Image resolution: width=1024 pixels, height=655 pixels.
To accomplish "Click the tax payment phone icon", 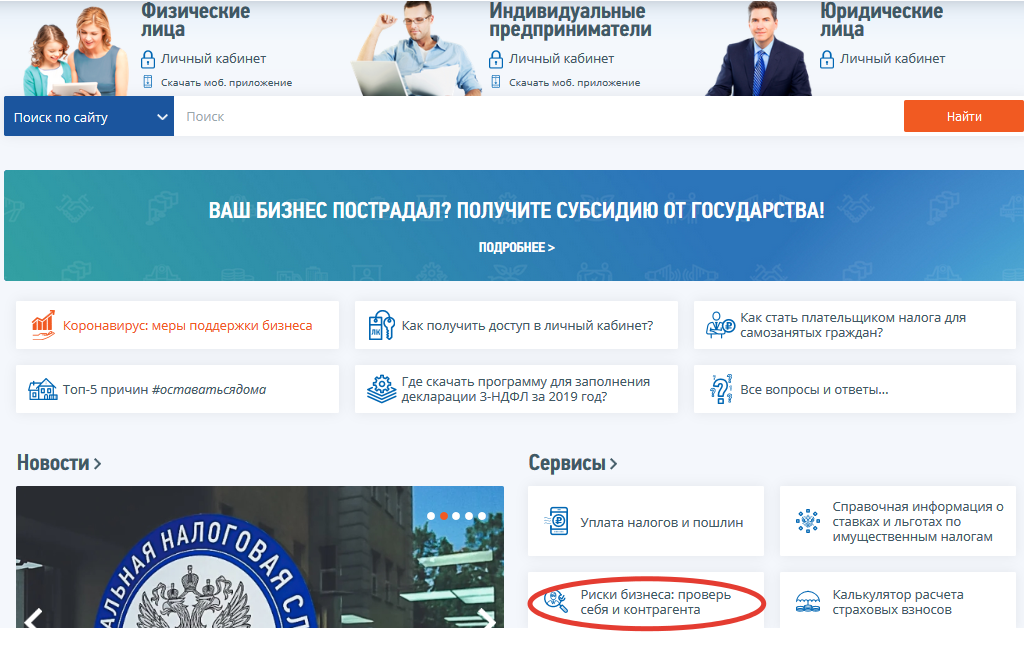I will (557, 521).
